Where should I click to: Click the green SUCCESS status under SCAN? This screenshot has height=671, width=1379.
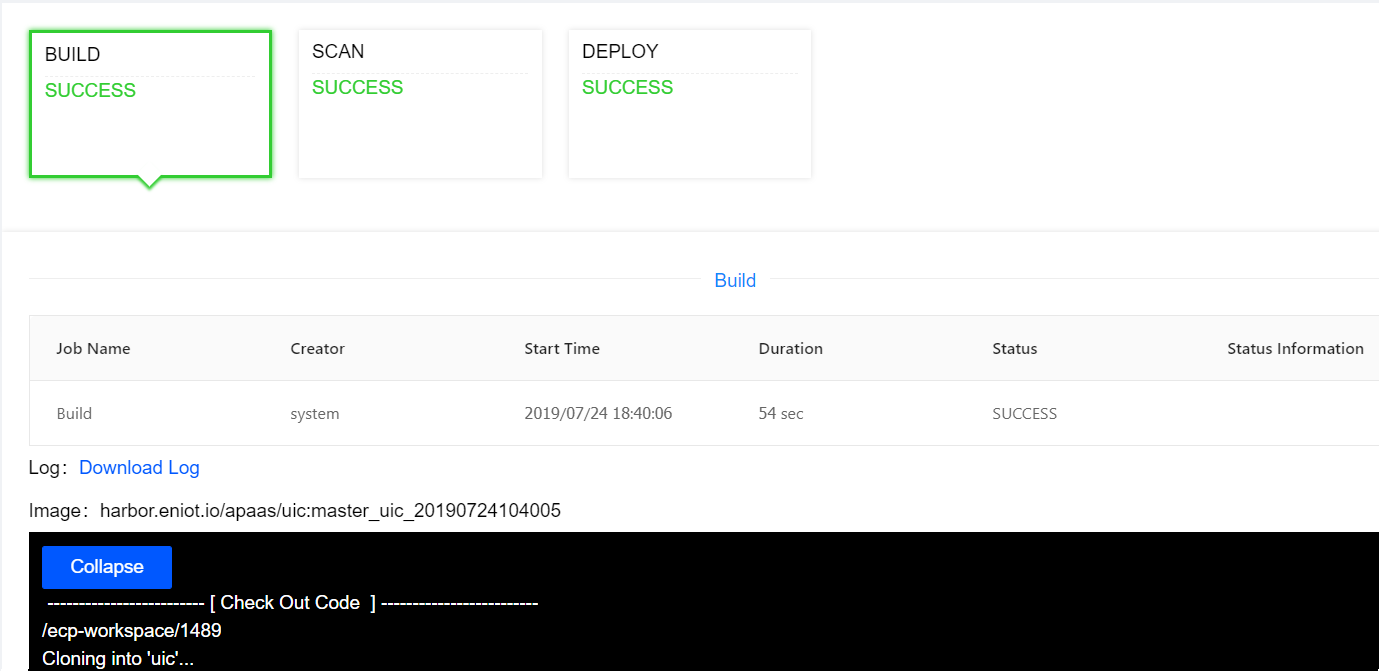pos(357,88)
